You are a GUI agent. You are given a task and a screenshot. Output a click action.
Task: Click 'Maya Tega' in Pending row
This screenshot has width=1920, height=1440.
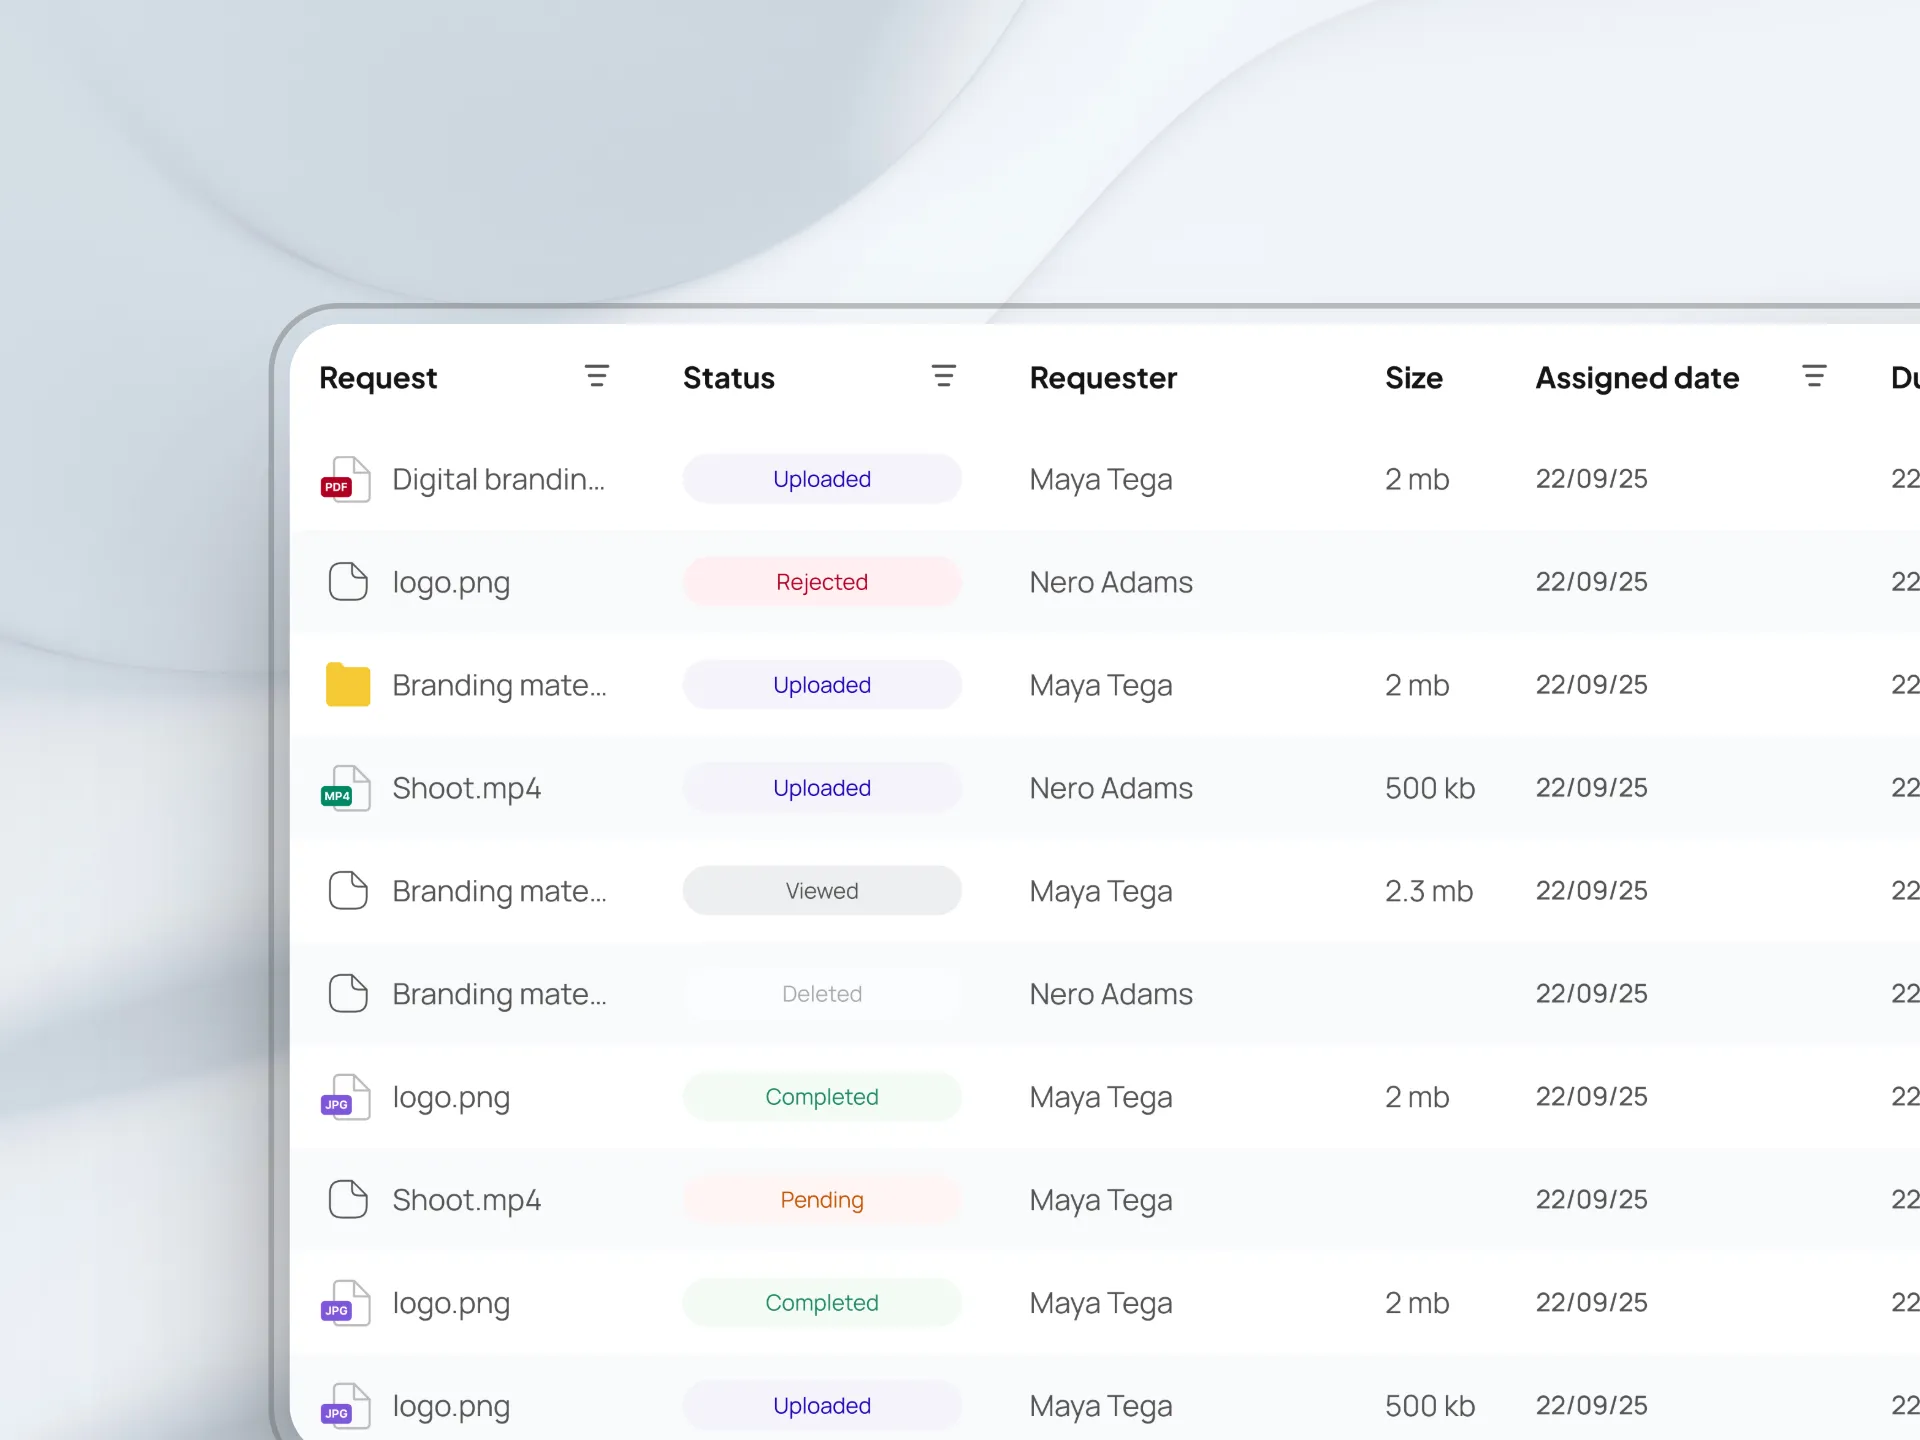(1101, 1201)
